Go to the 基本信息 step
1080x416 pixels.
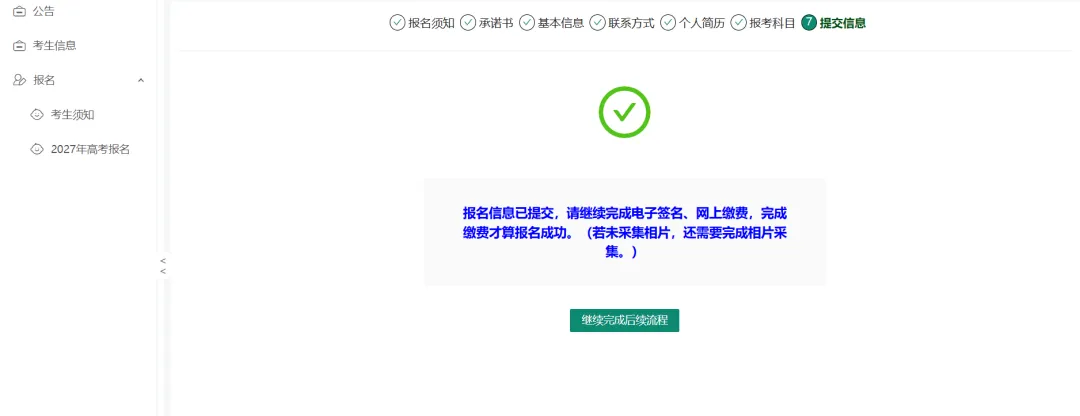point(561,23)
